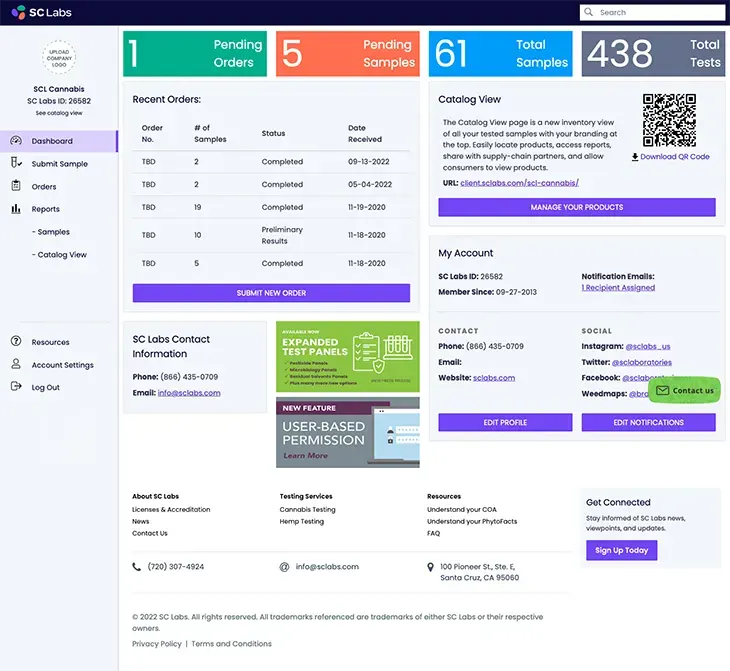Click the green Contact us button
The height and width of the screenshot is (671, 730).
click(684, 390)
